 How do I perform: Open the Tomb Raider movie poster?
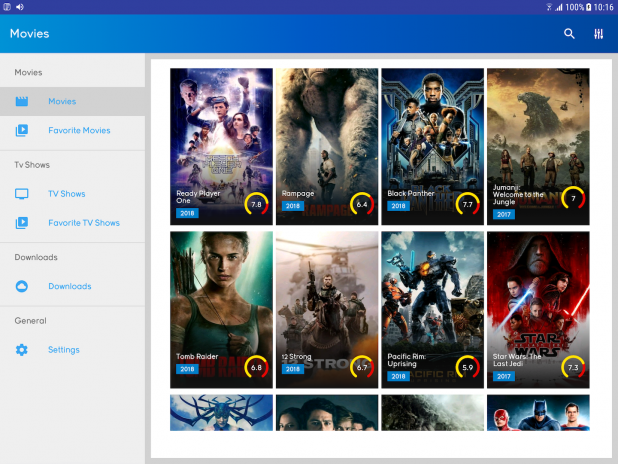click(221, 309)
